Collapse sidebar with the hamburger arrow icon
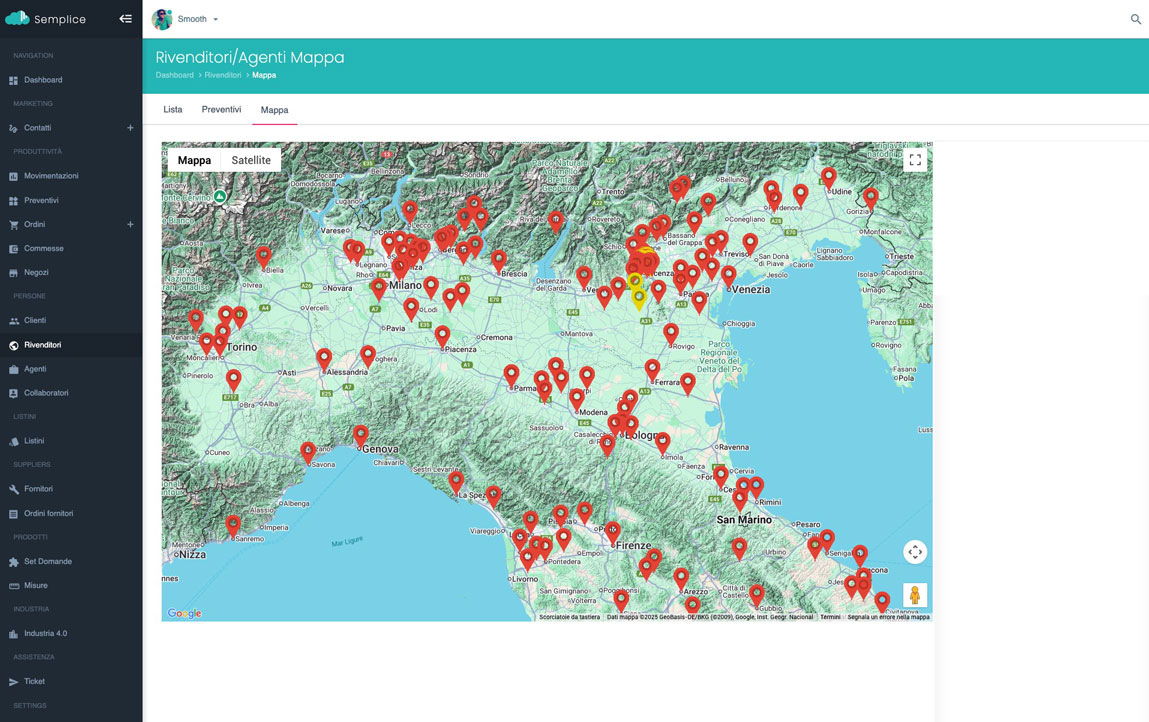Image resolution: width=1149 pixels, height=722 pixels. [125, 19]
